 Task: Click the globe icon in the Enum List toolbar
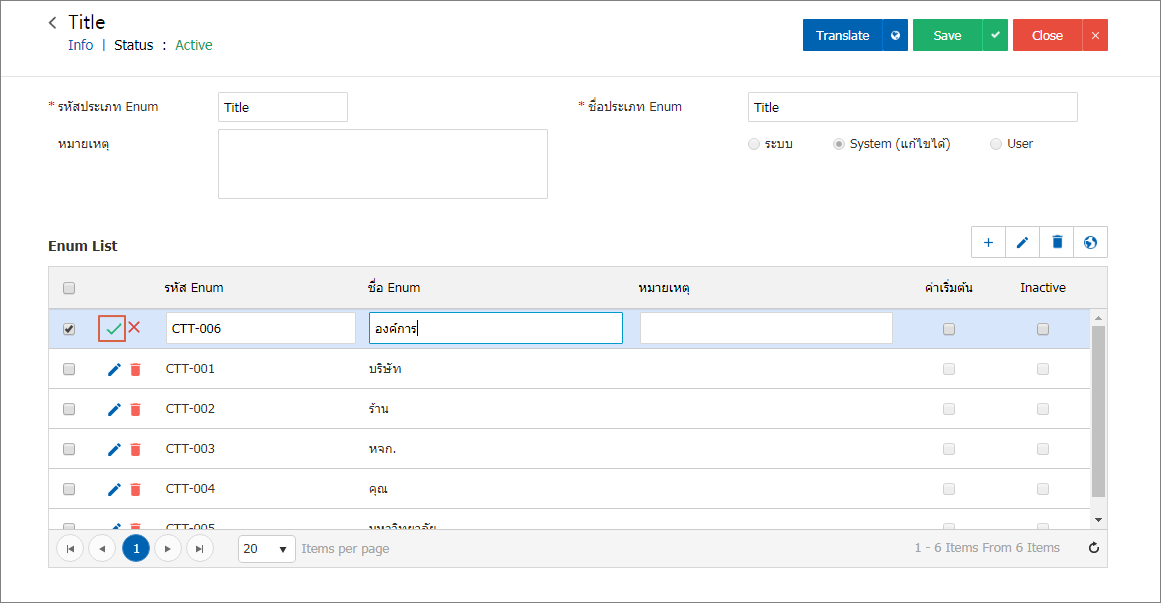click(1091, 242)
